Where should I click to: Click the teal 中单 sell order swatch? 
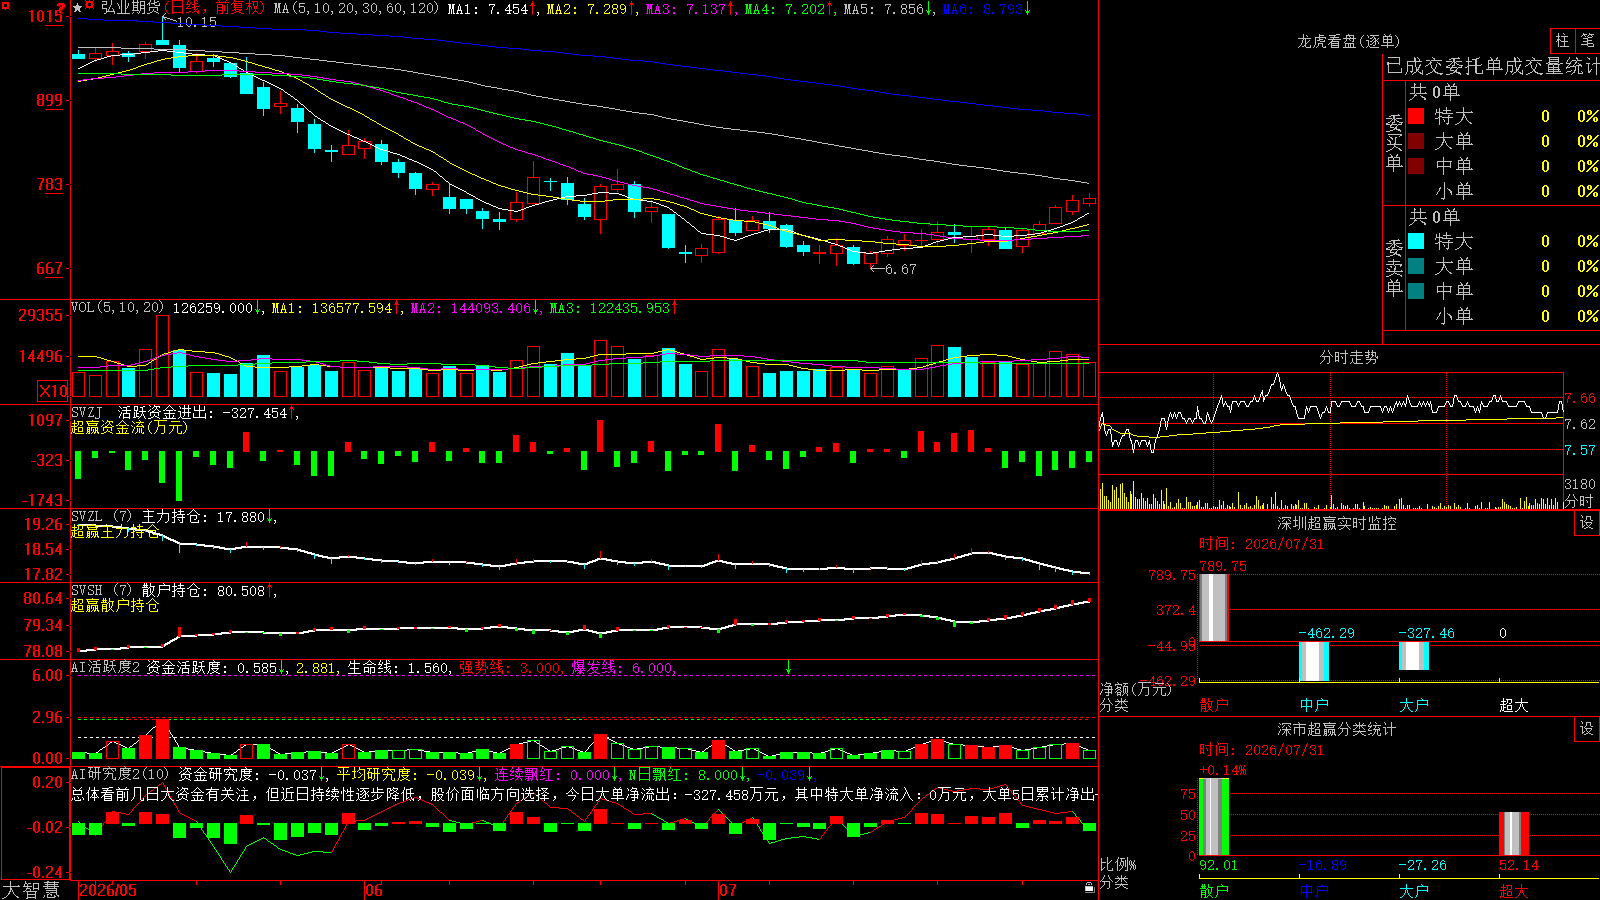[1416, 291]
